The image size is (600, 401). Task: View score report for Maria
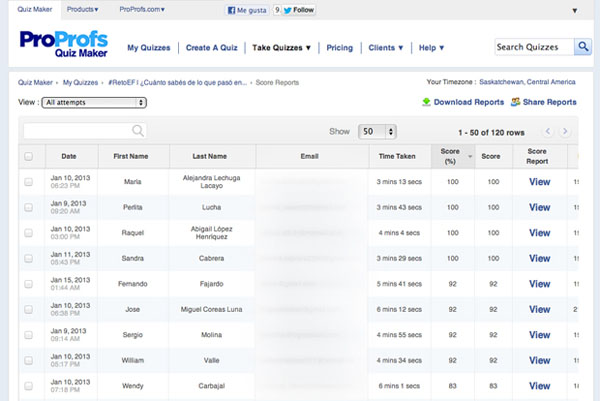(540, 182)
